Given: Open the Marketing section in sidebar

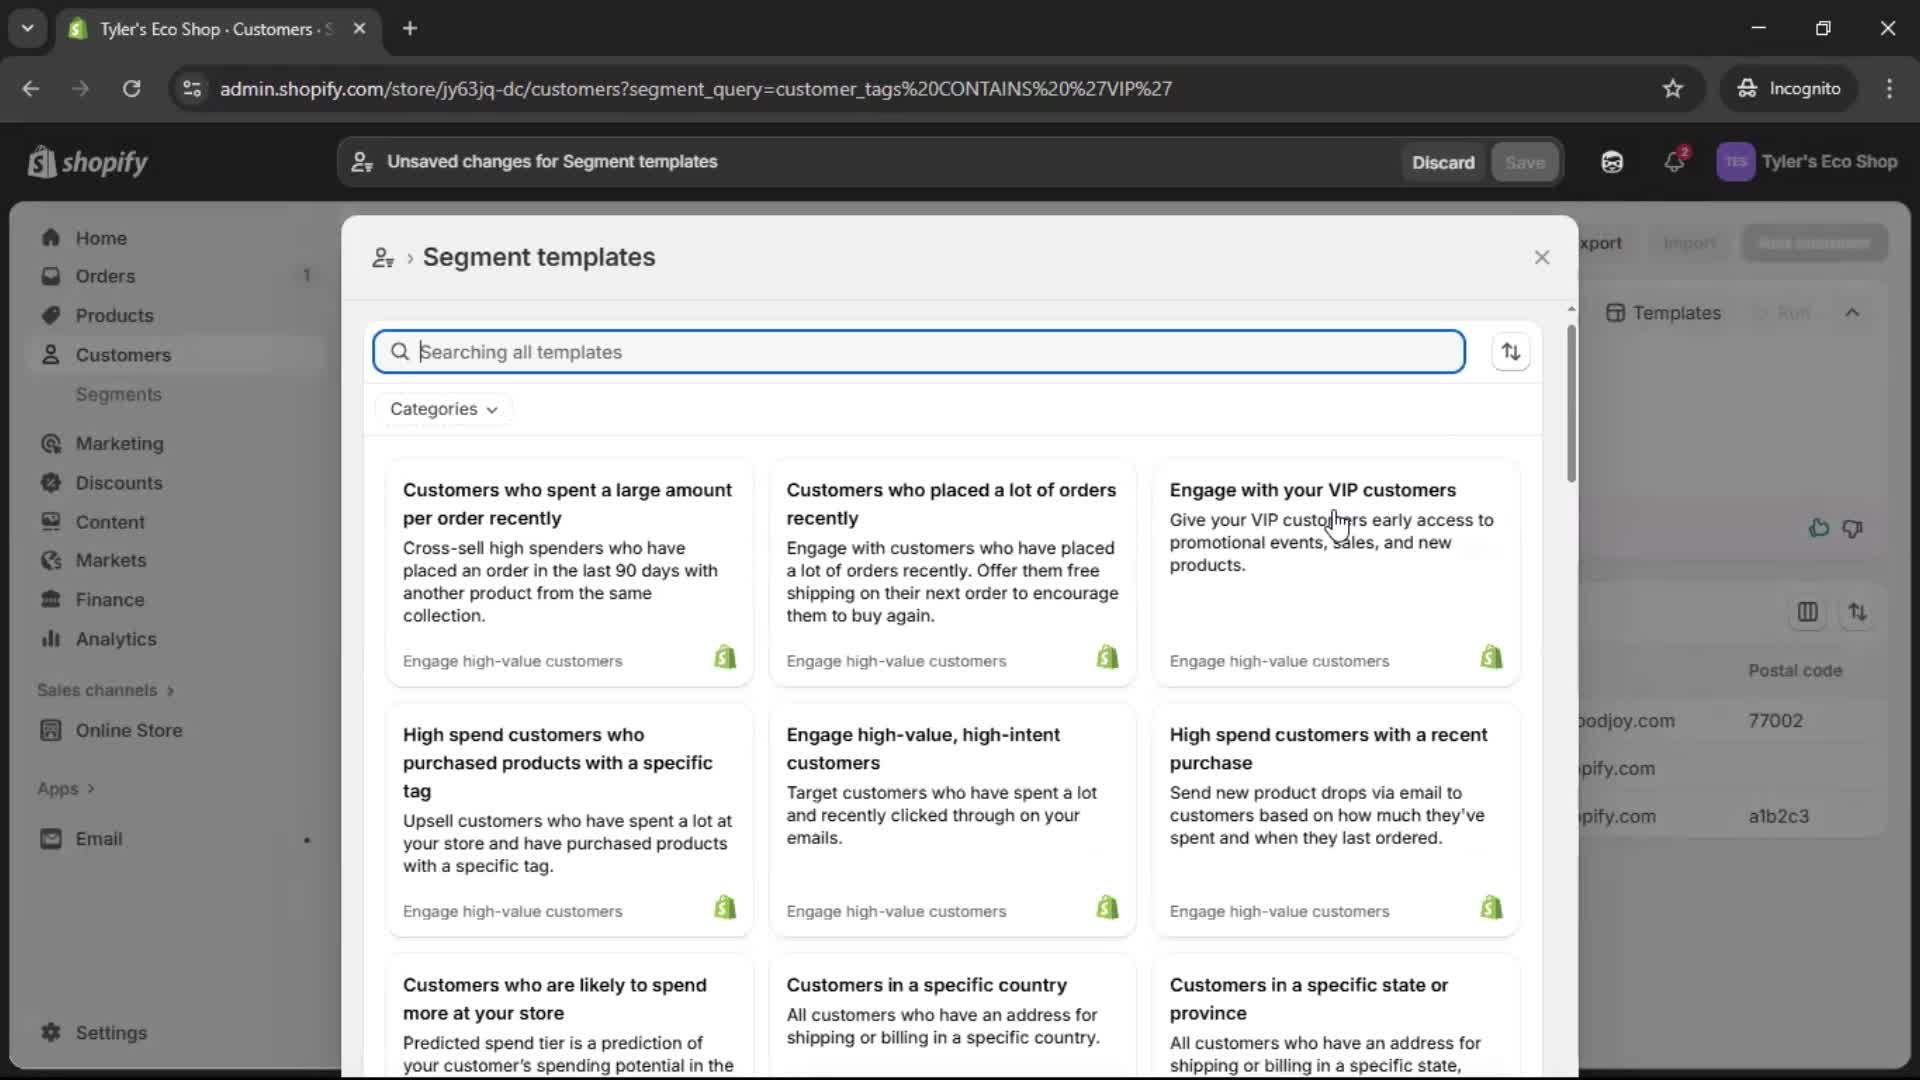Looking at the screenshot, I should tap(120, 443).
